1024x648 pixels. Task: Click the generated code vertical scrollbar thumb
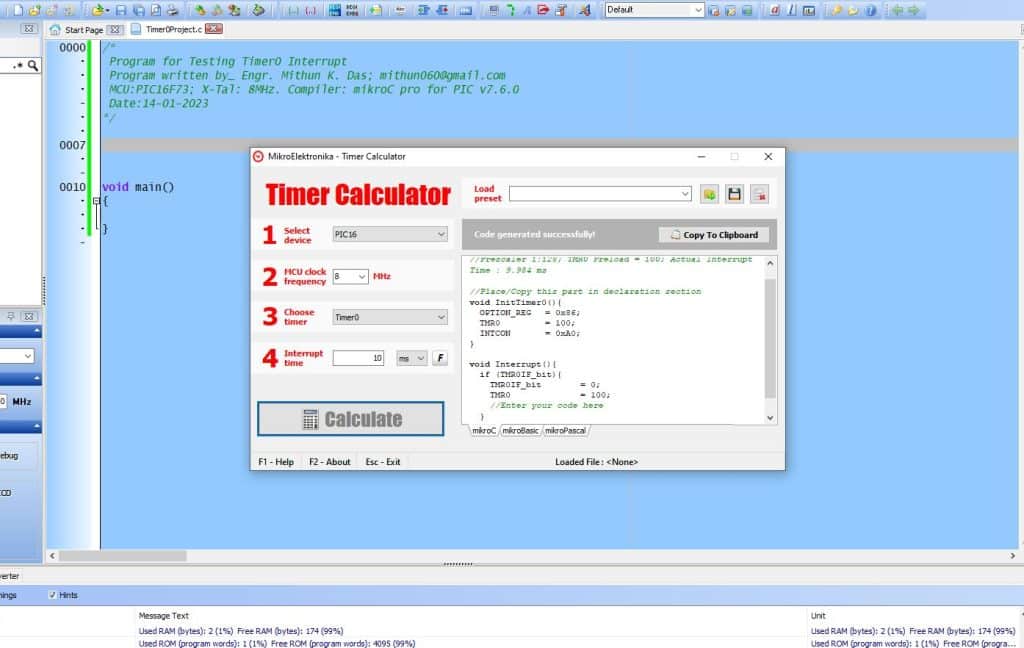(770, 338)
